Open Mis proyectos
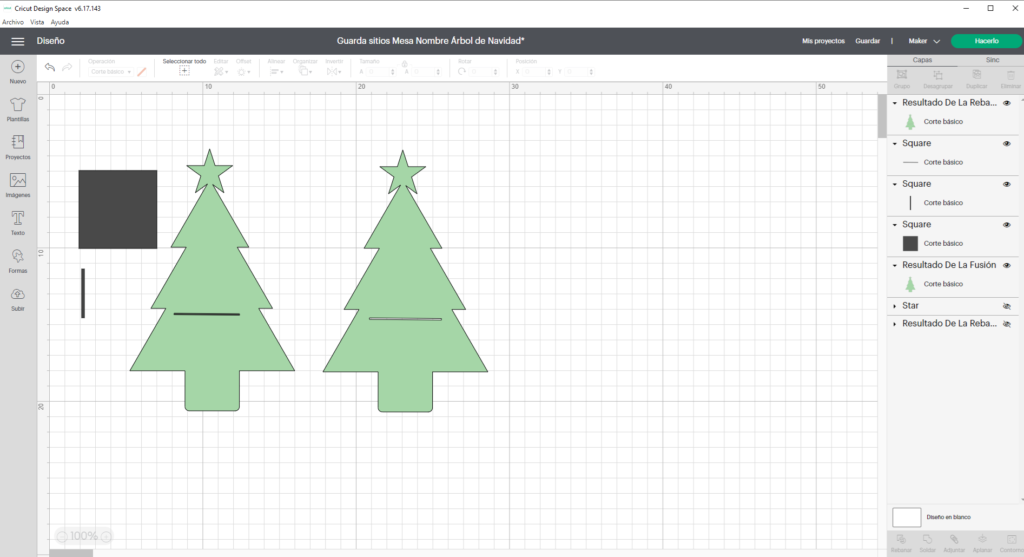Screen dimensions: 1024x557 [823, 41]
